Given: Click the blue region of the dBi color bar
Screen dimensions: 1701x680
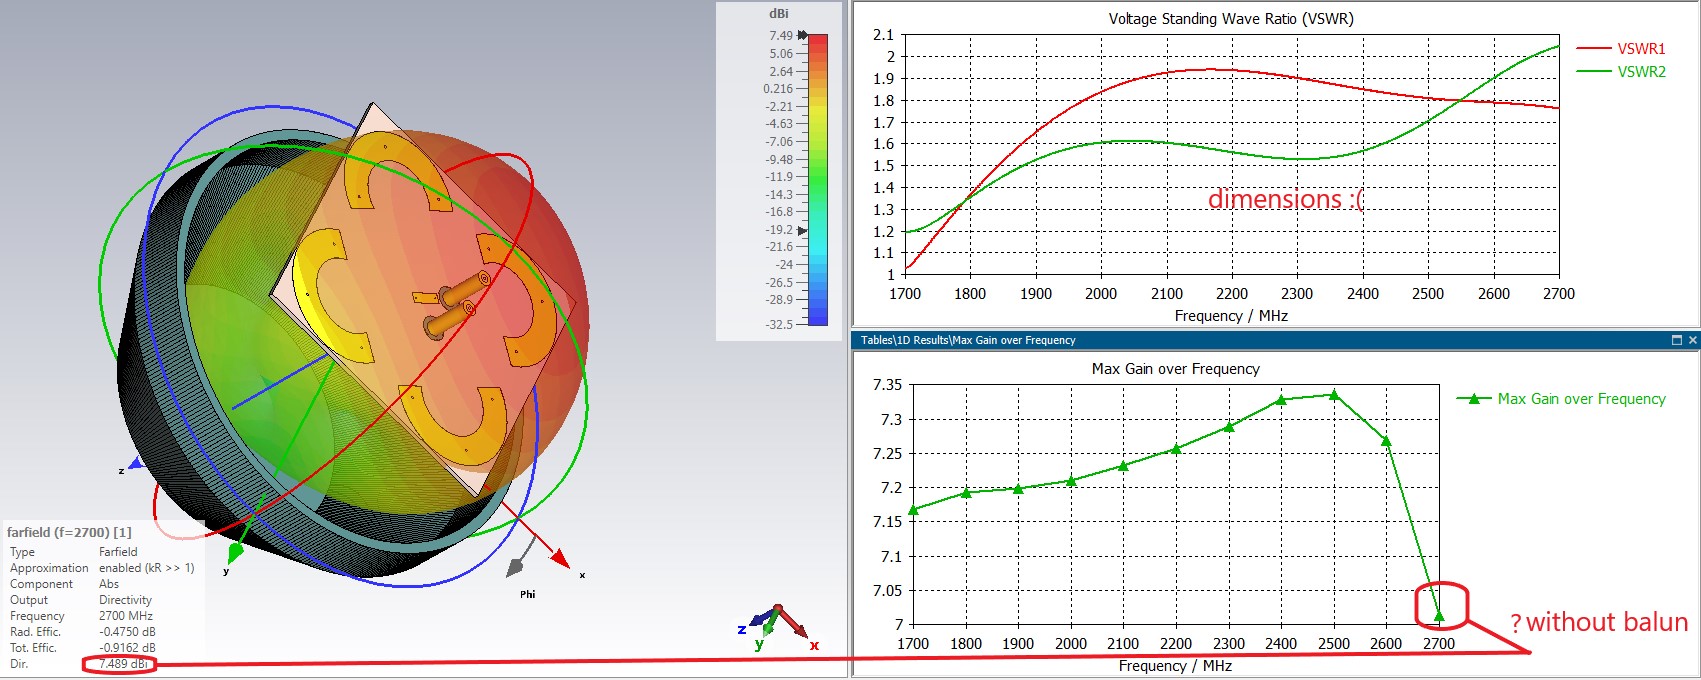Looking at the screenshot, I should (818, 312).
